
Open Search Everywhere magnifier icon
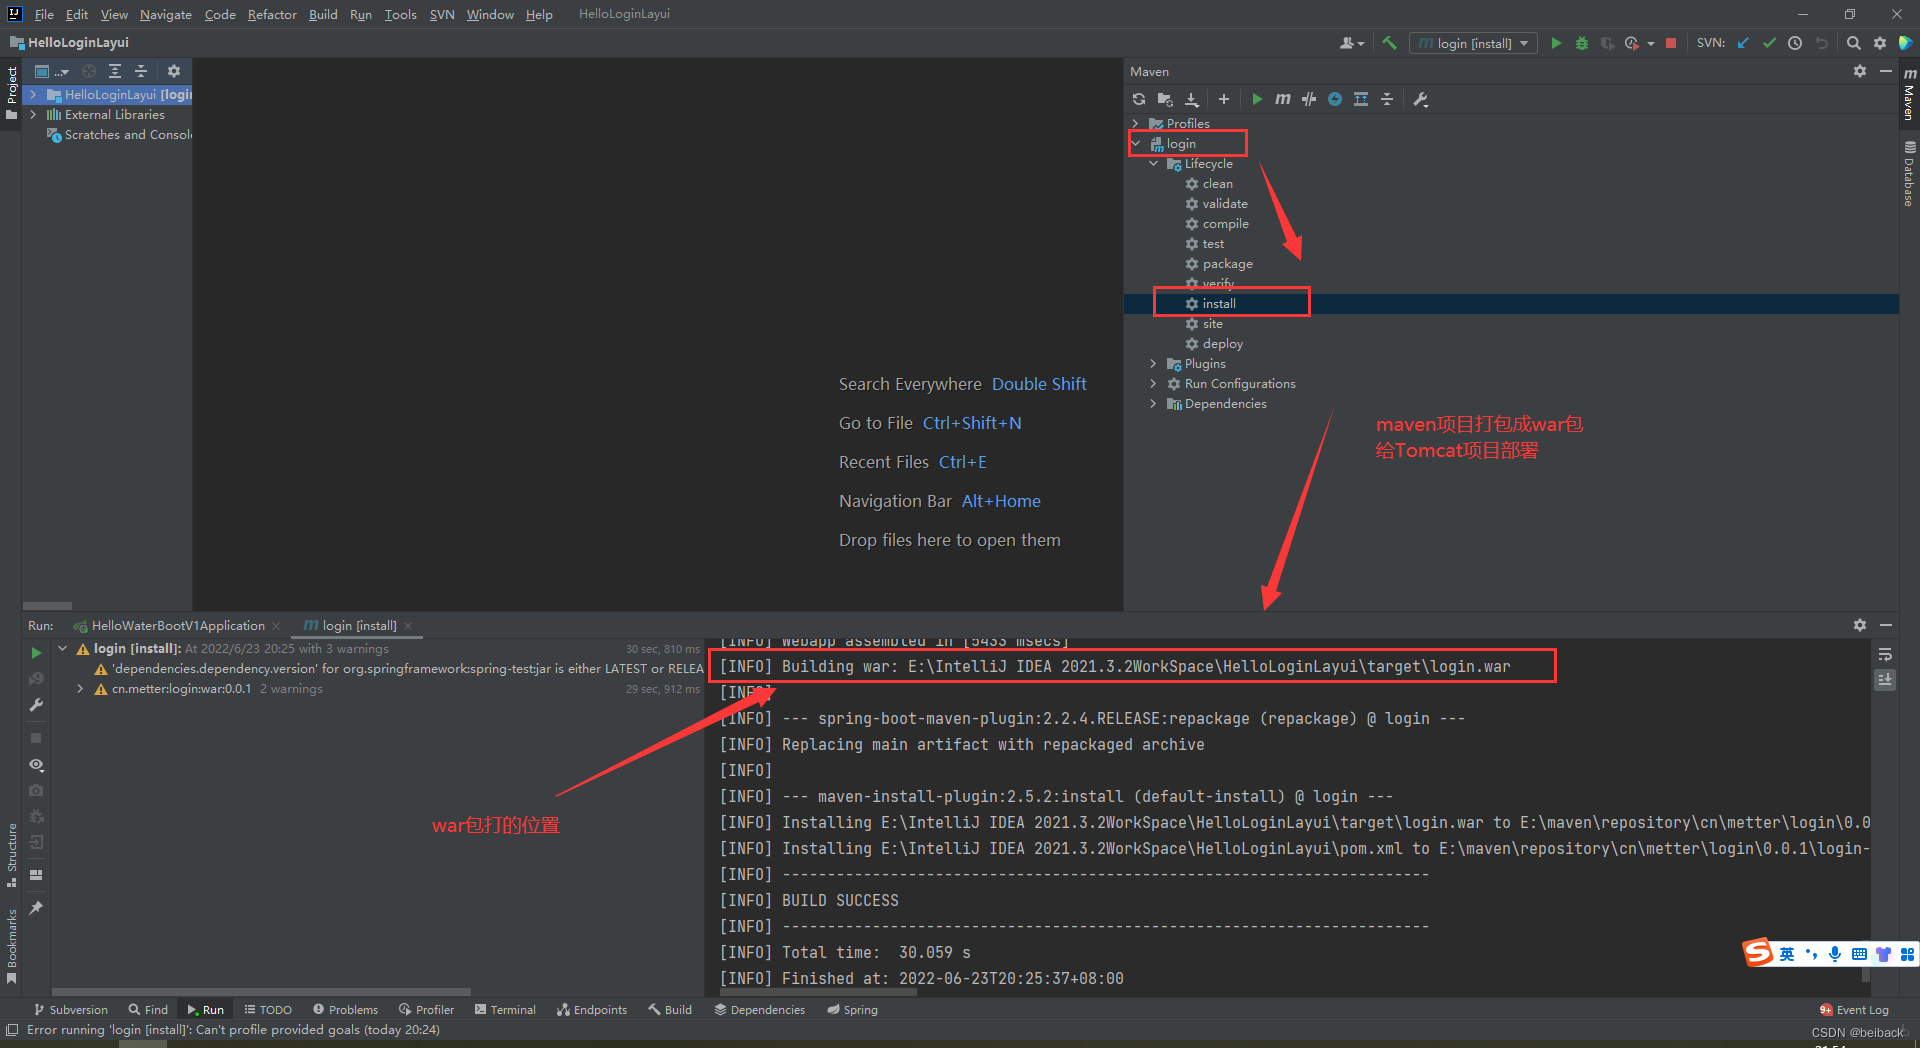click(1854, 43)
